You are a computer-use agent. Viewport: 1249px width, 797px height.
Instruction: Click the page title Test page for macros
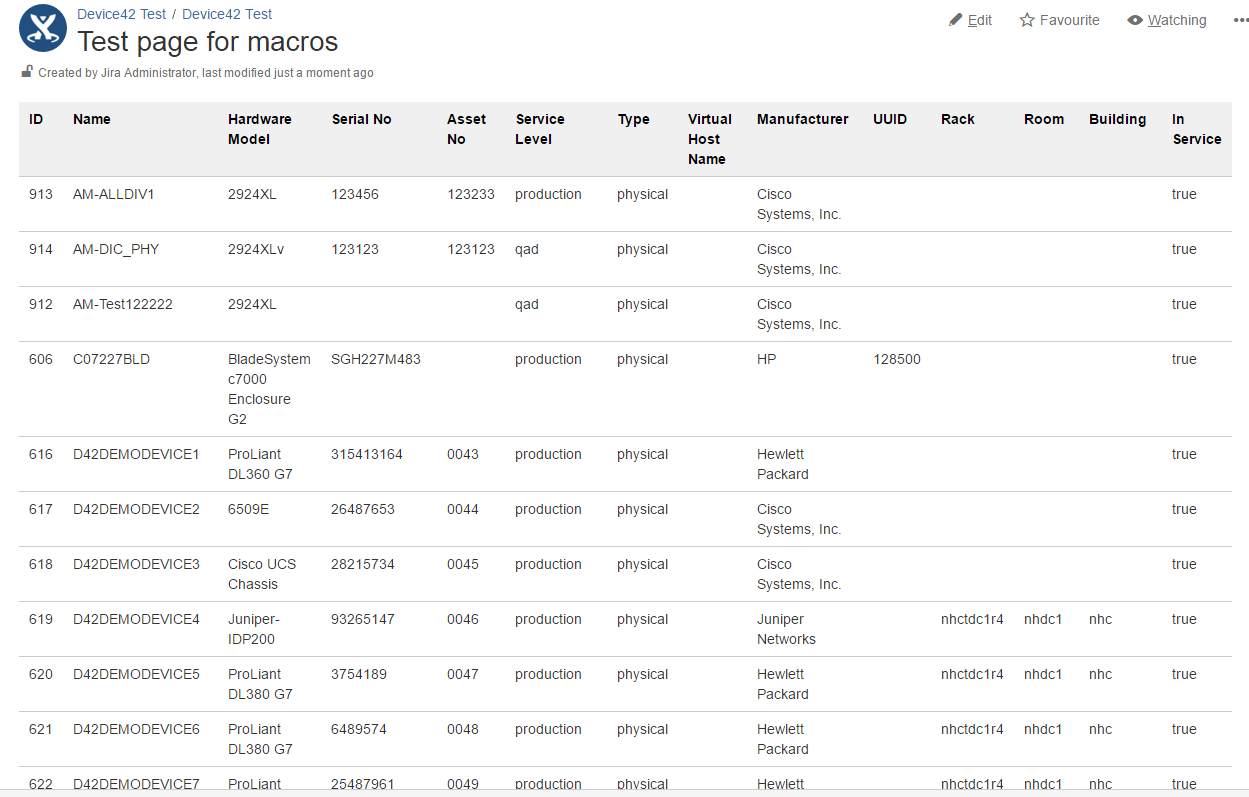[208, 42]
